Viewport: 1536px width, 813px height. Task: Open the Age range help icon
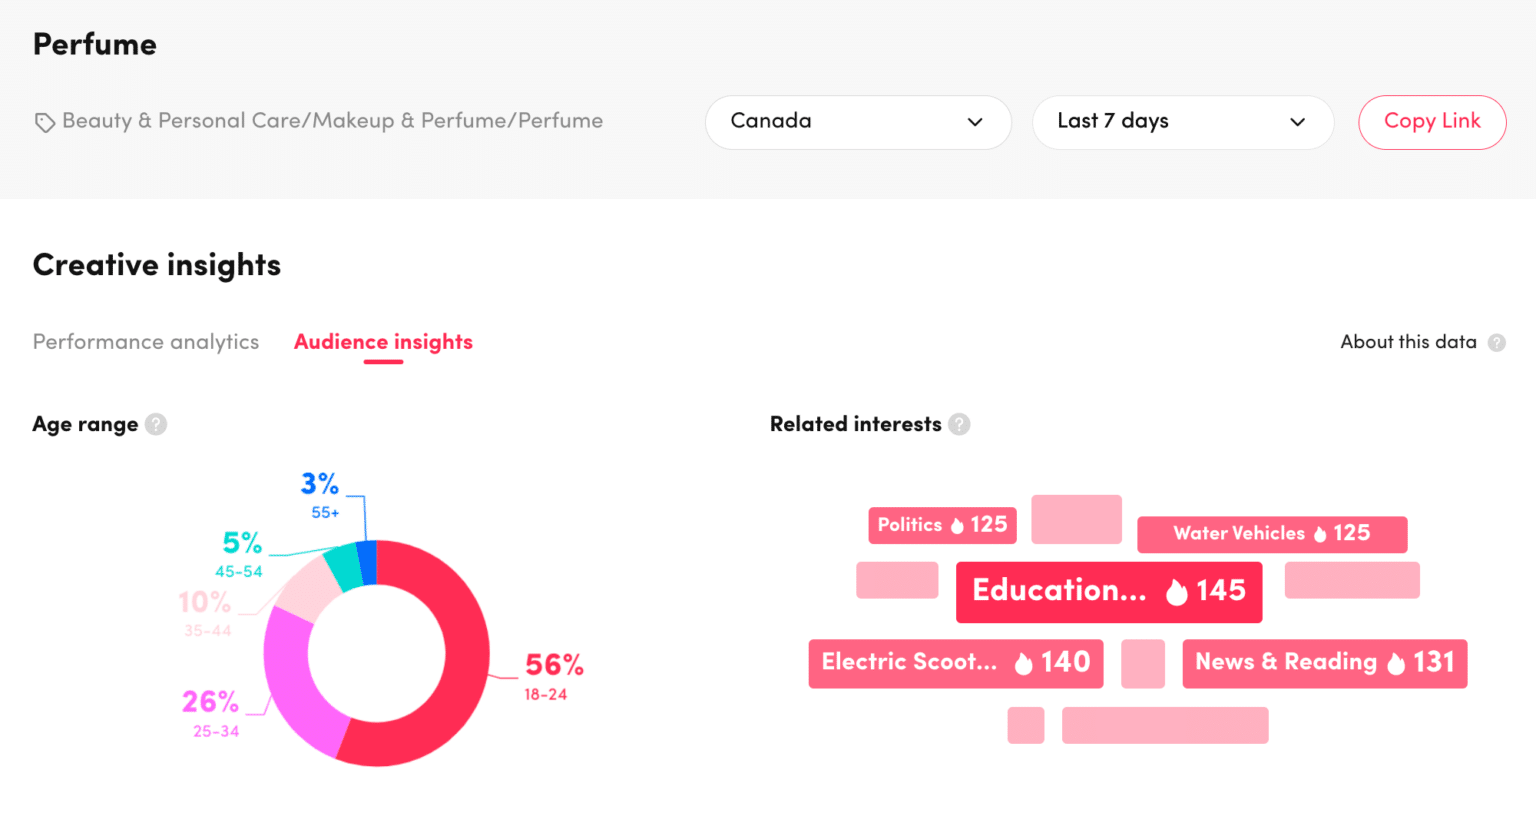156,424
